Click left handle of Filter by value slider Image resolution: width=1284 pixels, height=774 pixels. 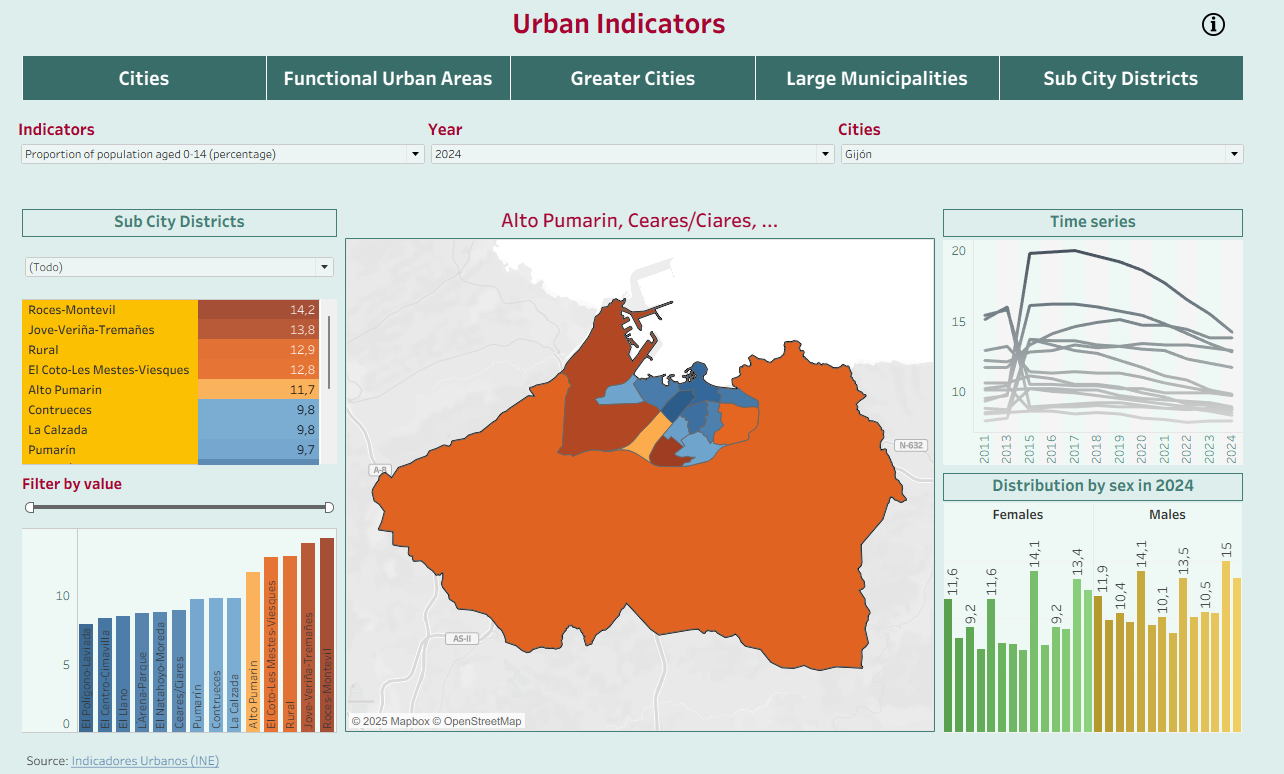[30, 507]
